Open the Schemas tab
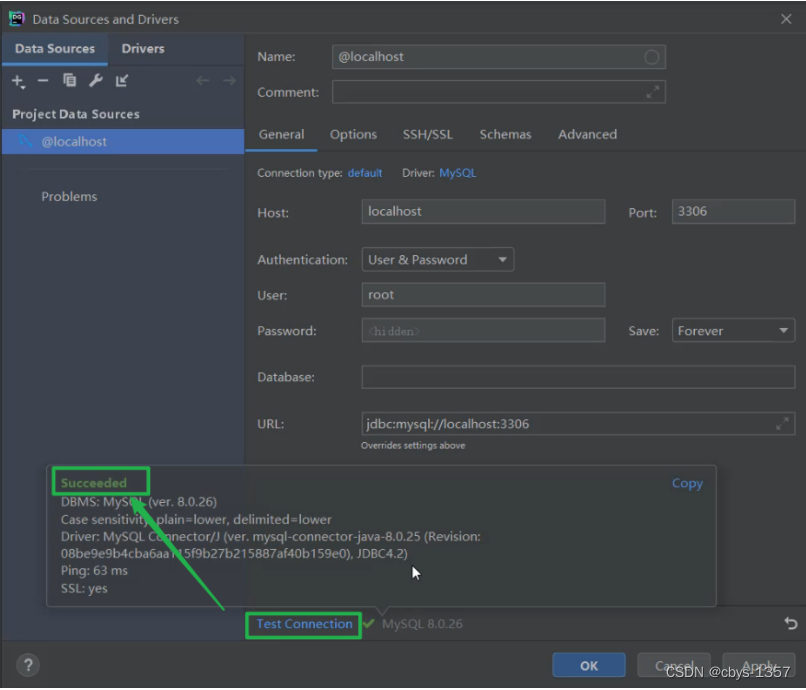Screen dimensions: 806x690 pos(505,135)
